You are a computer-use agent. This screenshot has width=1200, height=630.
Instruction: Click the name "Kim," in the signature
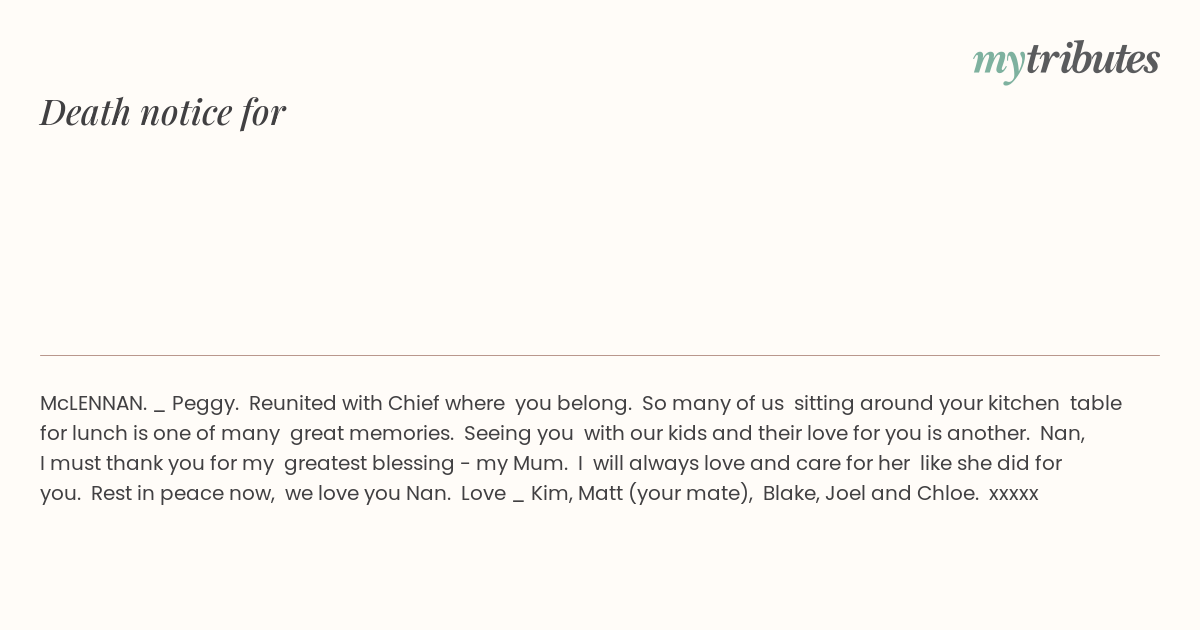pyautogui.click(x=549, y=494)
